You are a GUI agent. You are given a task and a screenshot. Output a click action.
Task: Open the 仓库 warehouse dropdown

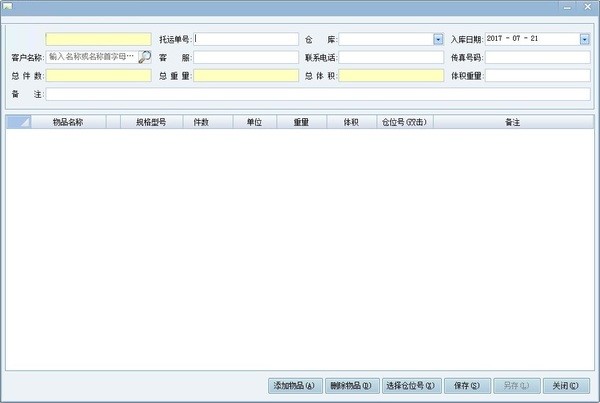coord(438,39)
